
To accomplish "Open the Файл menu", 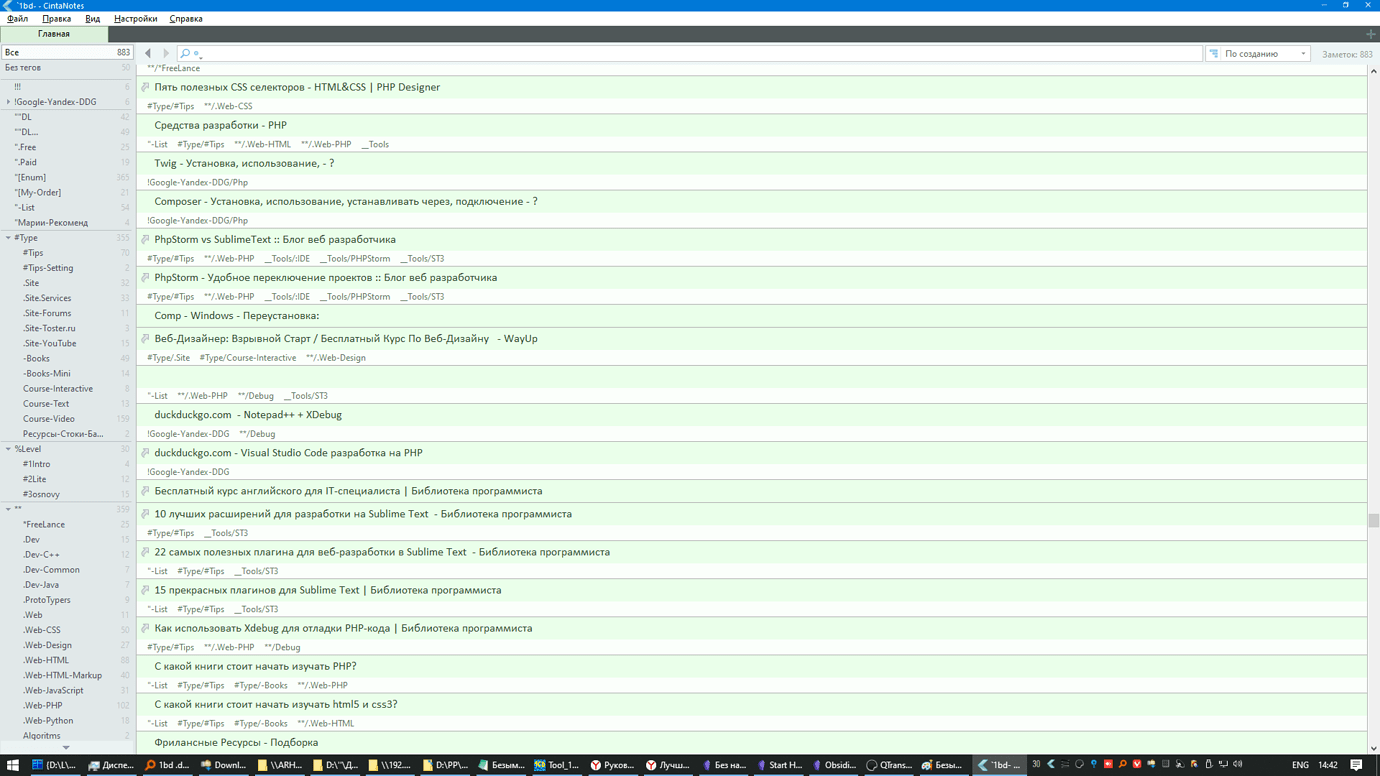I will pos(17,19).
